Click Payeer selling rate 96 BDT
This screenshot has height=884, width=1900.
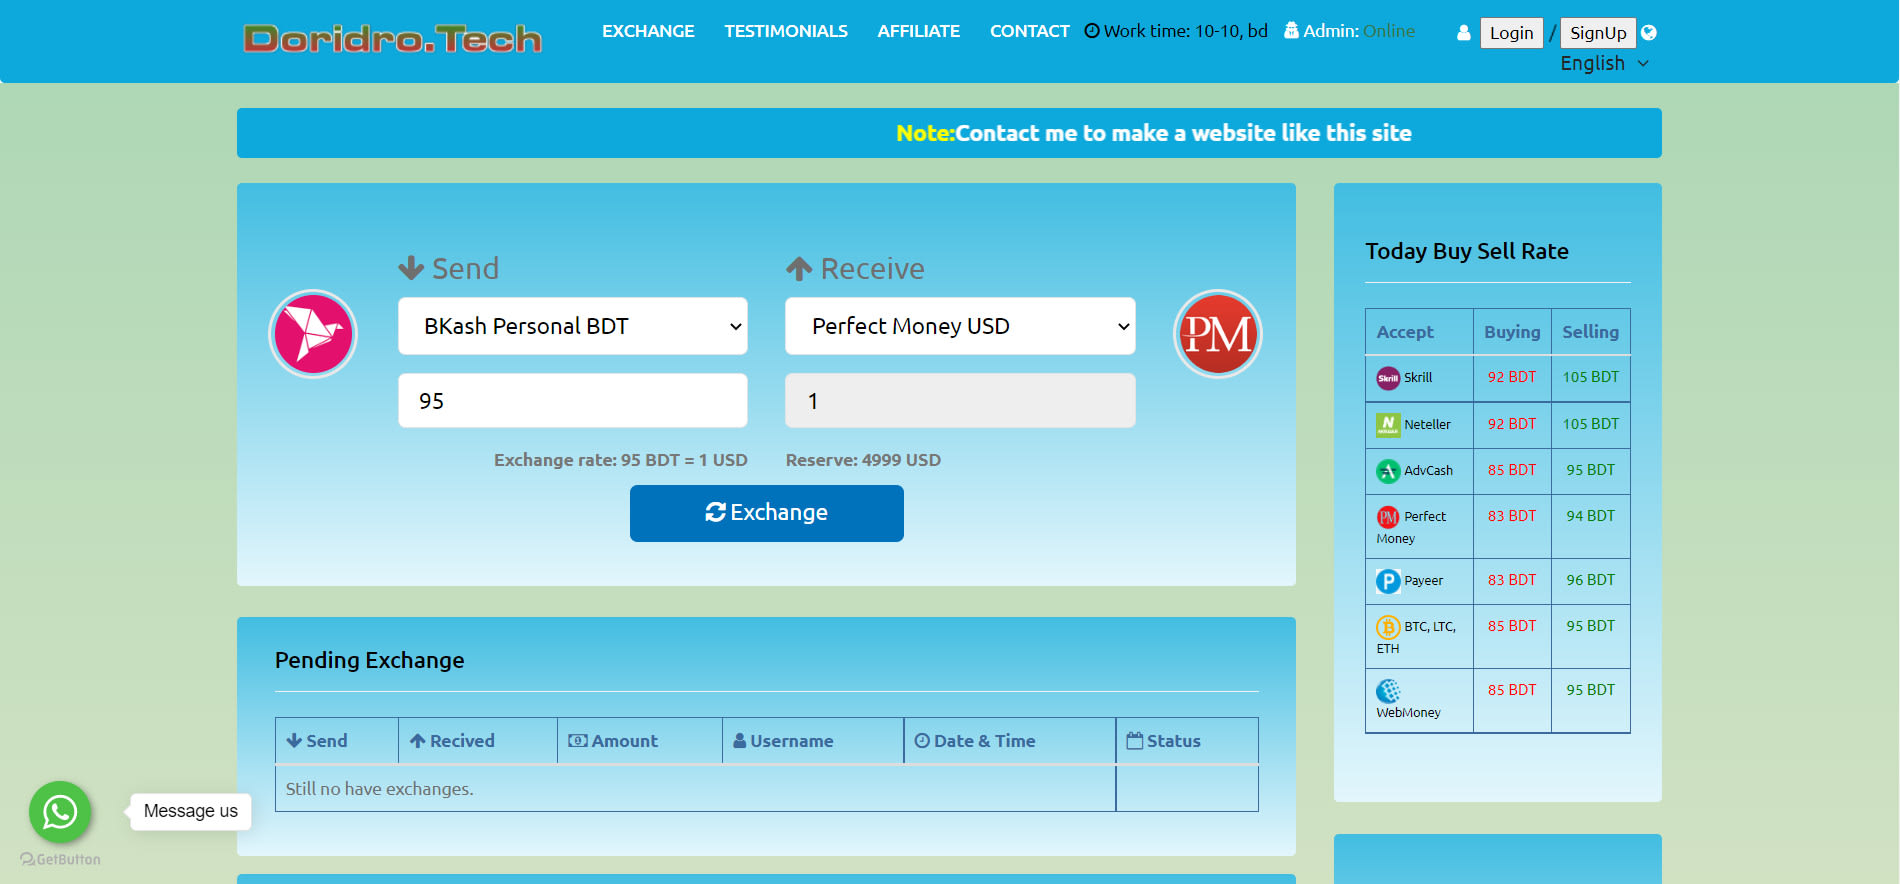pos(1590,580)
